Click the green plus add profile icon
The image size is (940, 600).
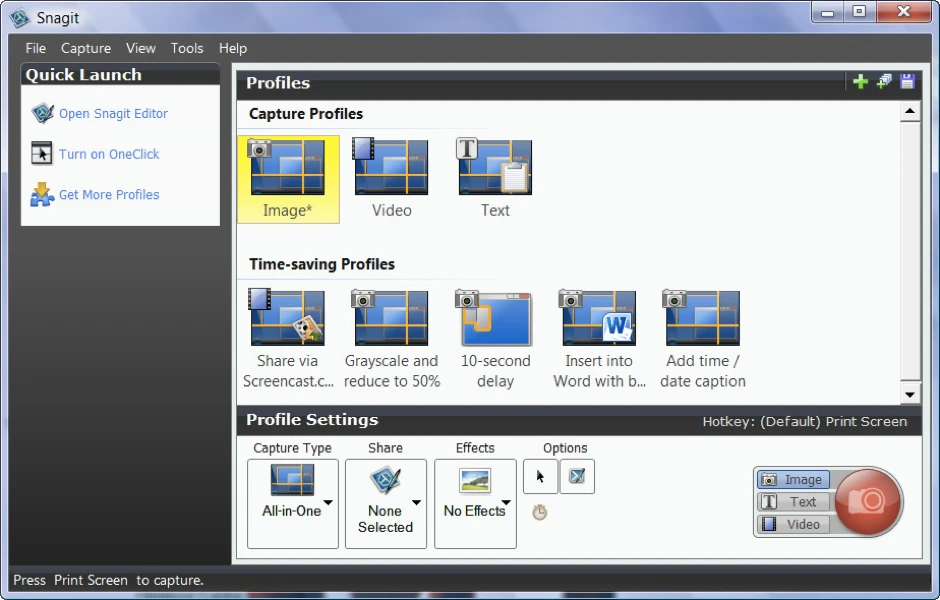tap(860, 82)
